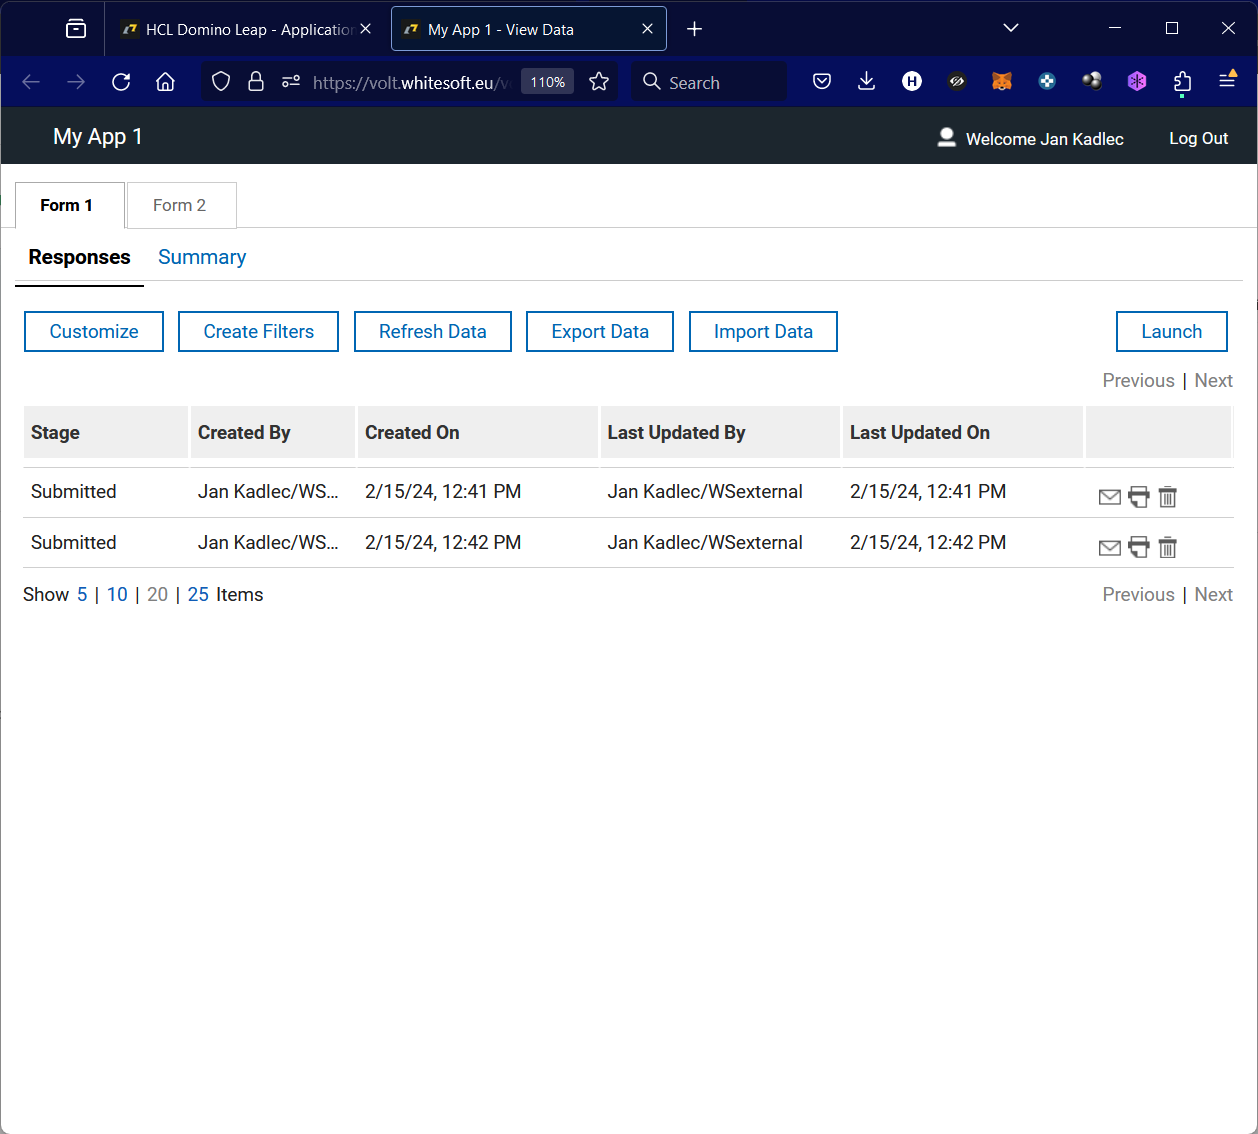The height and width of the screenshot is (1134, 1258).
Task: Open the Extensions puzzle piece icon
Action: point(1182,81)
